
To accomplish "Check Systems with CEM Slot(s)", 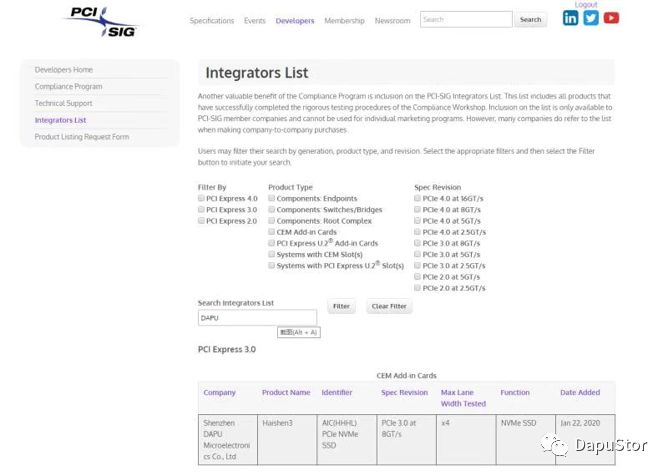I will click(x=271, y=254).
